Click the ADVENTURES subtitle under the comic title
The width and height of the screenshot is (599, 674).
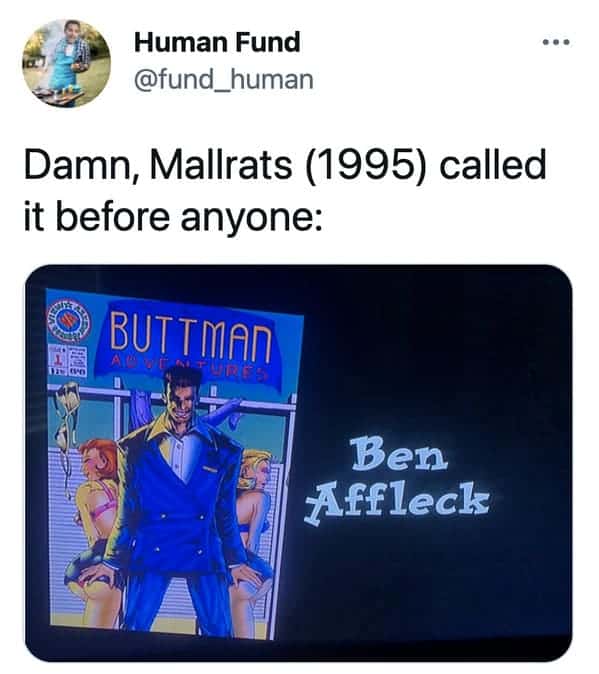coord(189,368)
